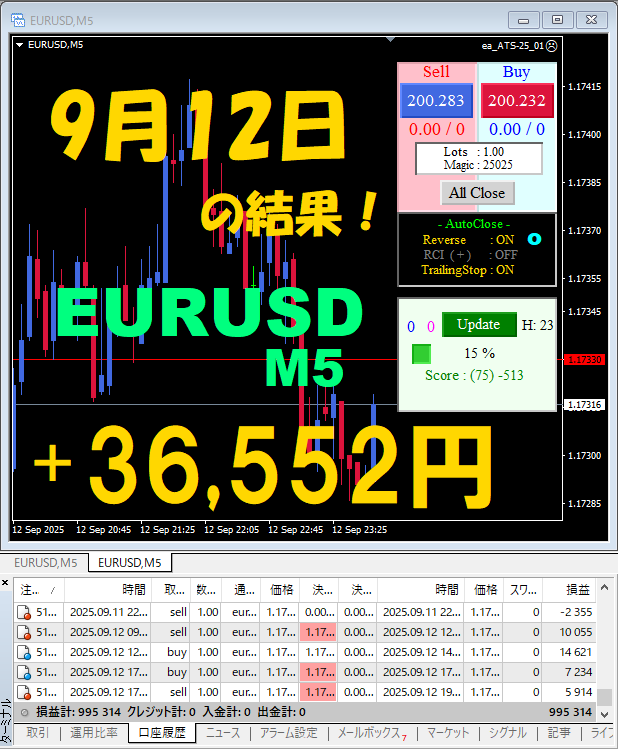Click the order icon in the -2 355 row
The width and height of the screenshot is (618, 749).
24,612
